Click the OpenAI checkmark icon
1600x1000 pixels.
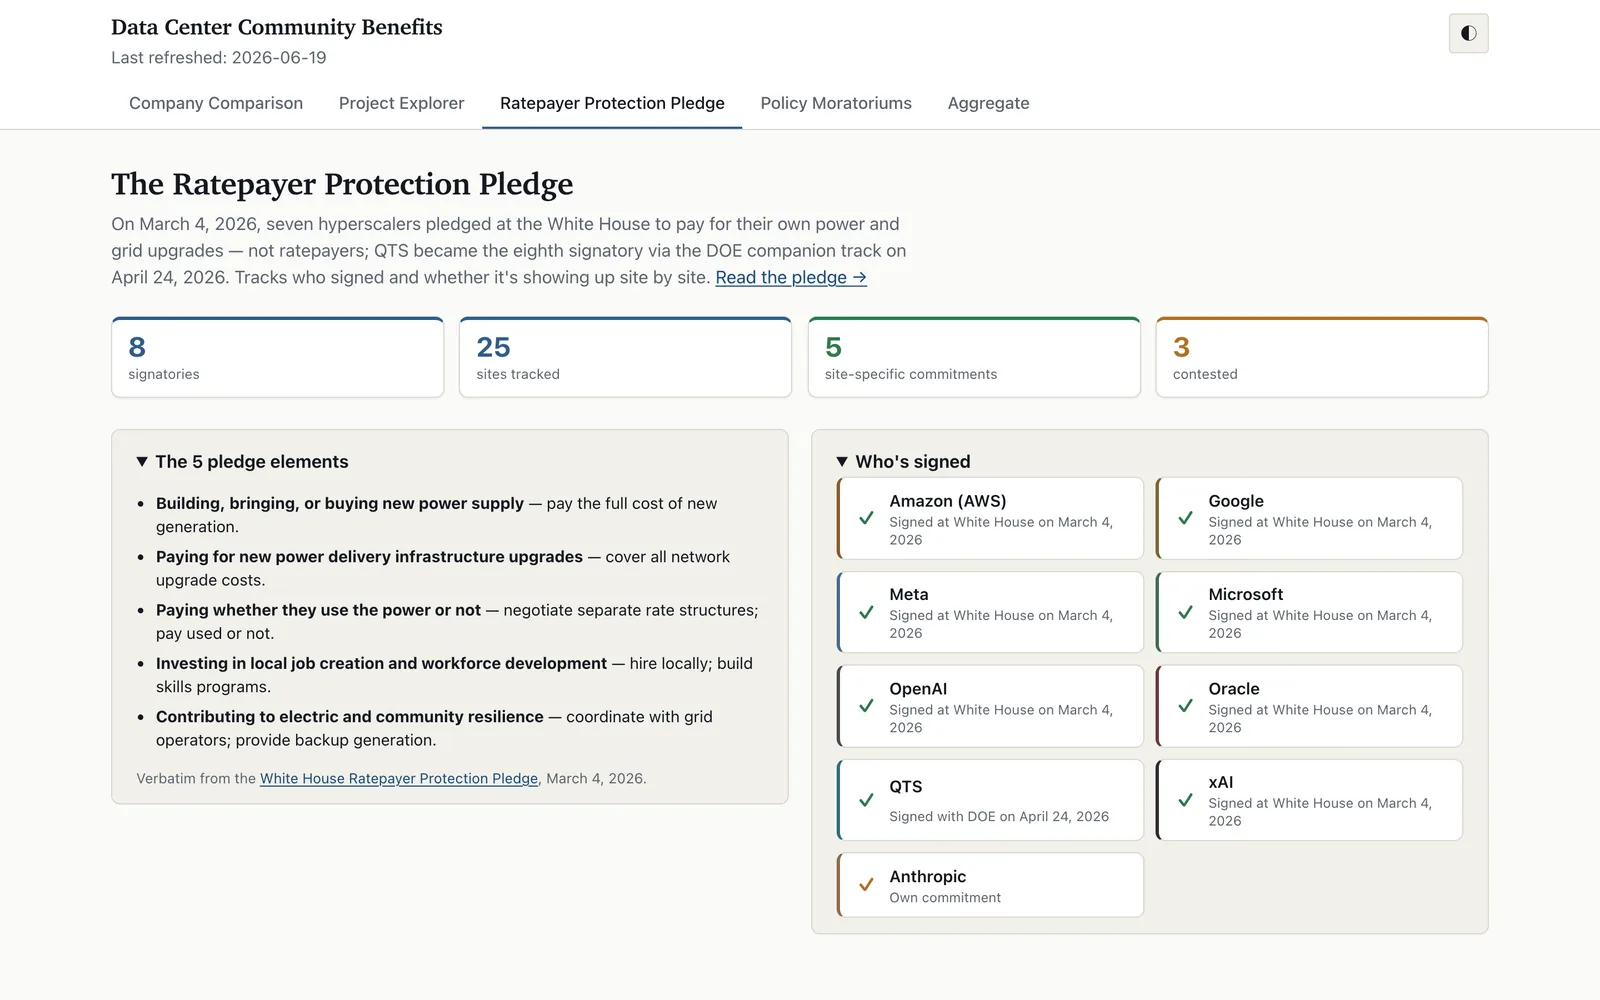click(866, 706)
